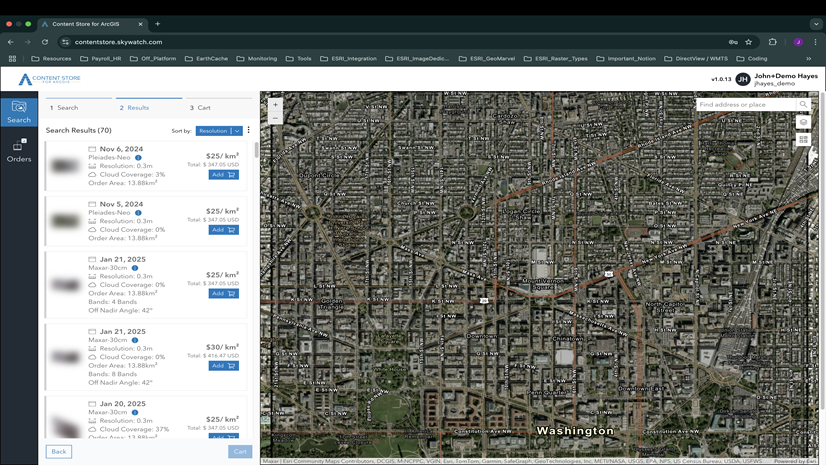
Task: Close the Content Store for ArcGIS tab
Action: (140, 24)
